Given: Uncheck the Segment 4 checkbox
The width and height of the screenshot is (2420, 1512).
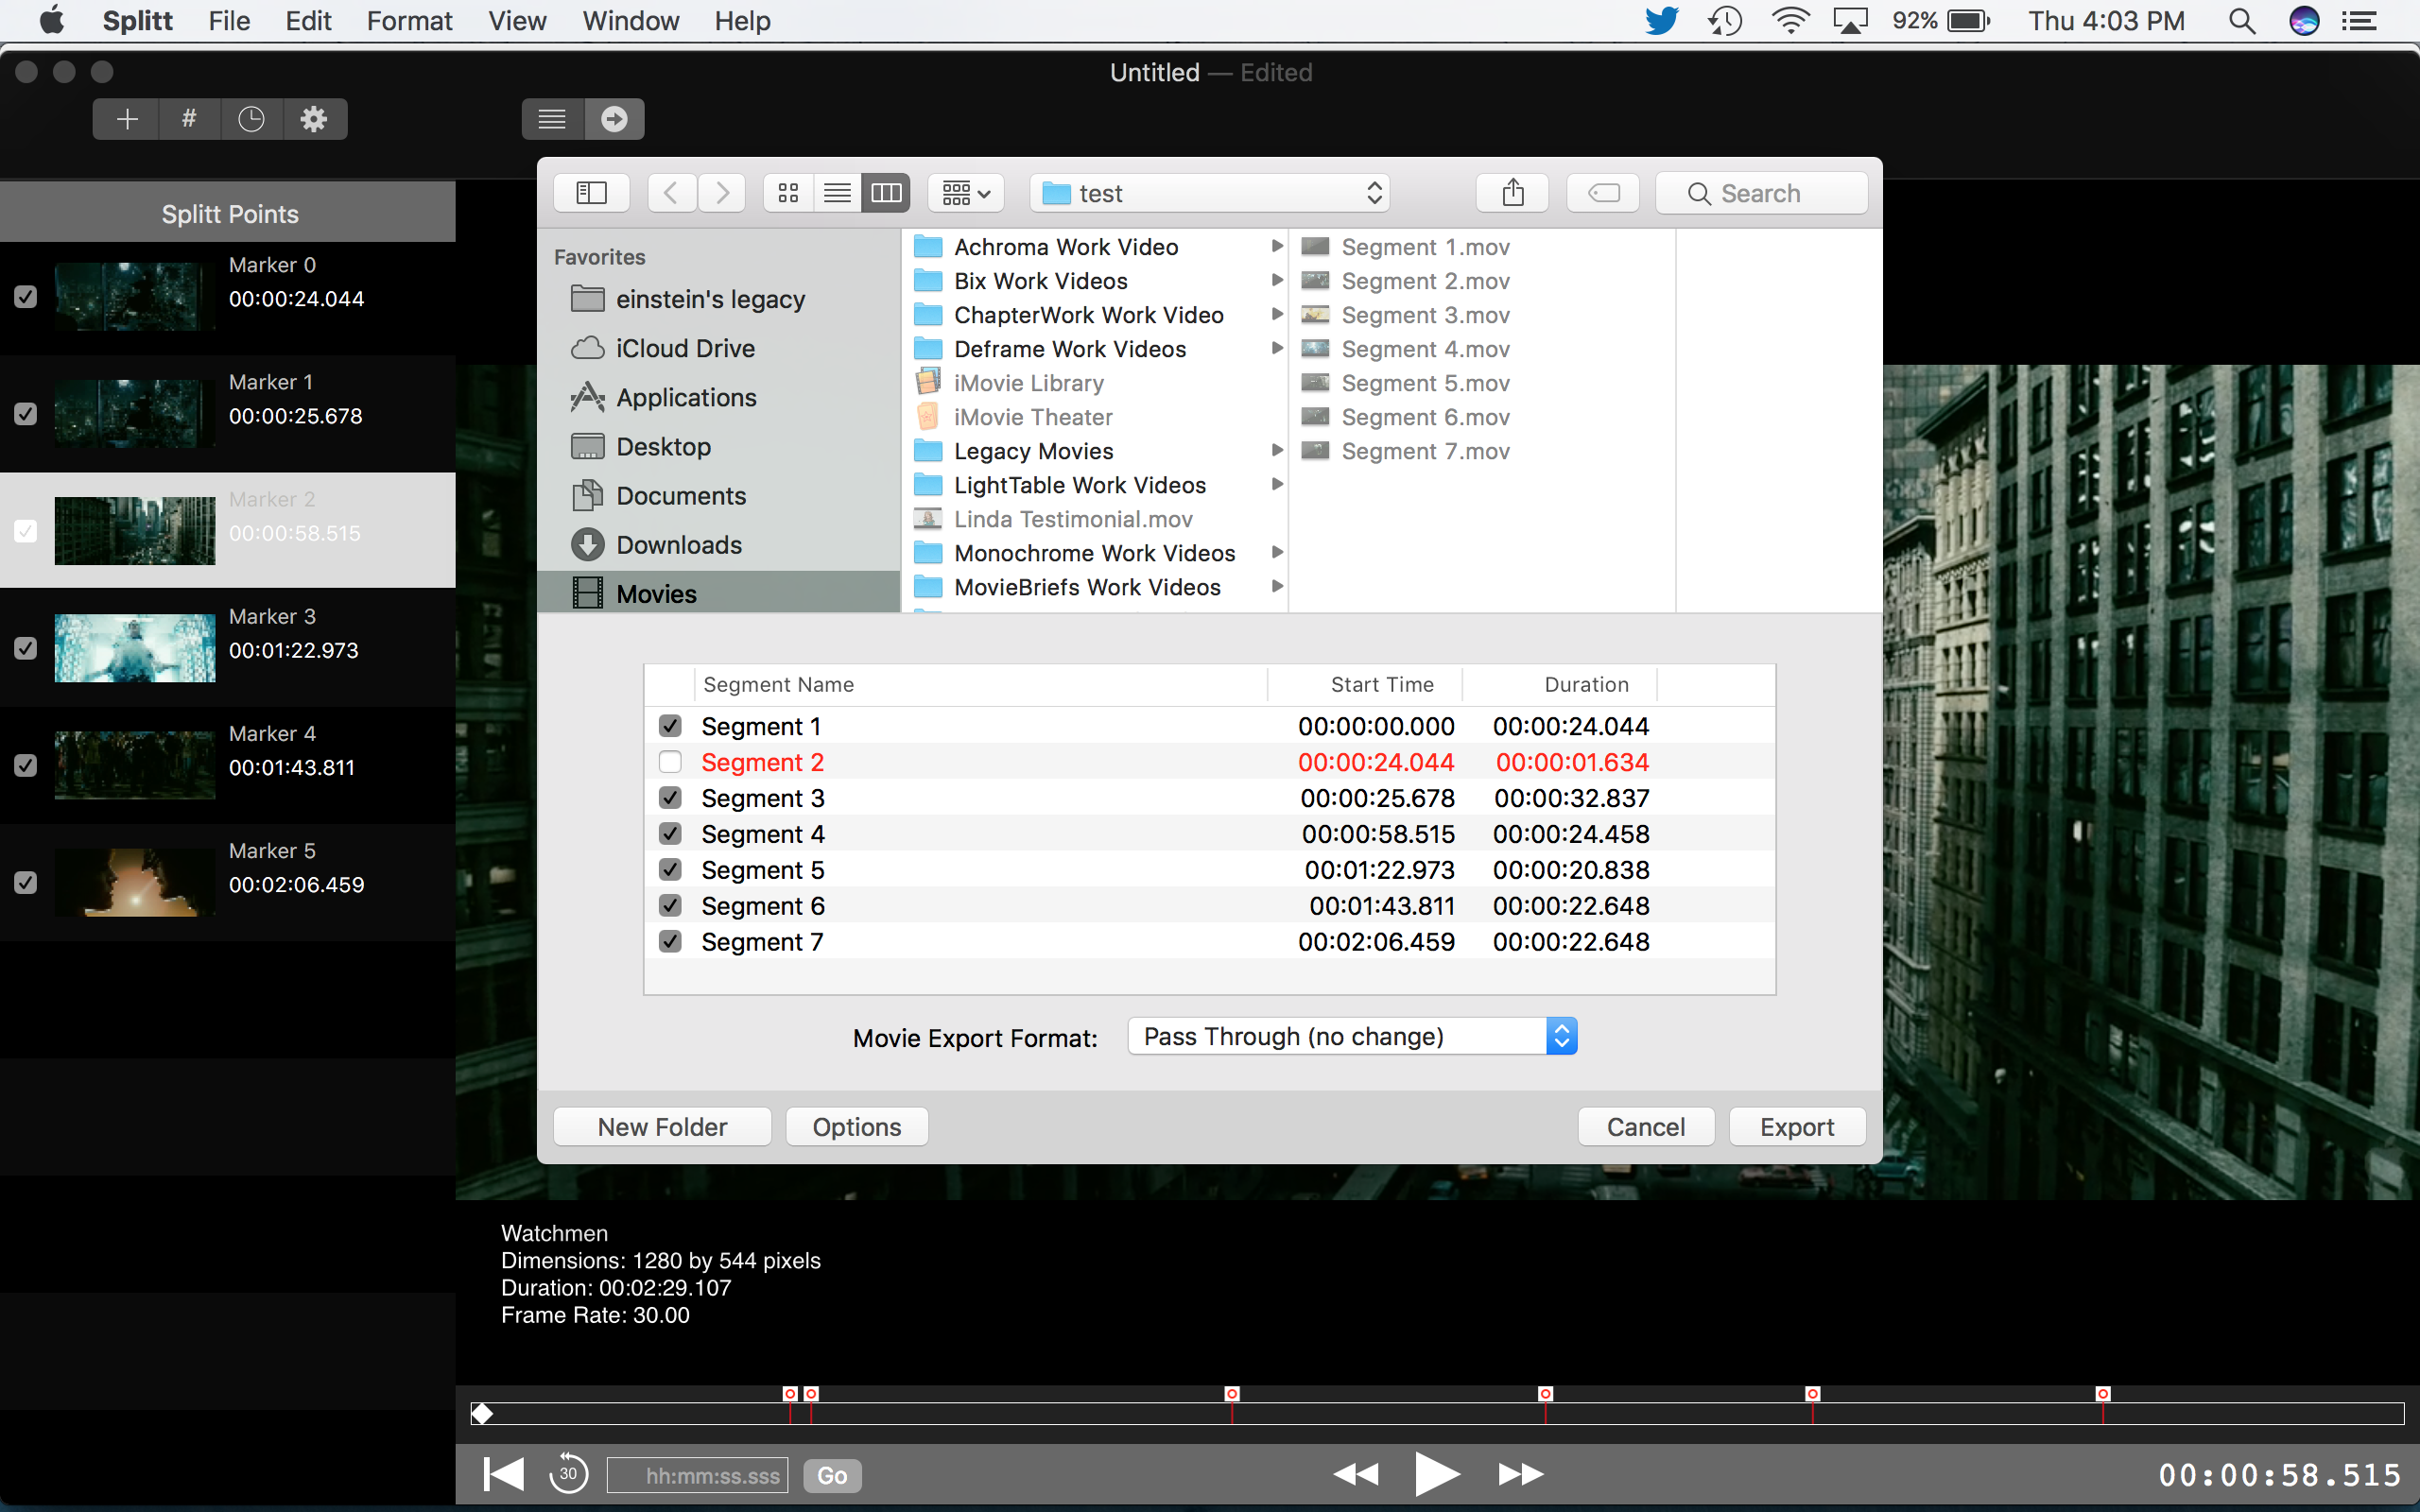Looking at the screenshot, I should [670, 834].
